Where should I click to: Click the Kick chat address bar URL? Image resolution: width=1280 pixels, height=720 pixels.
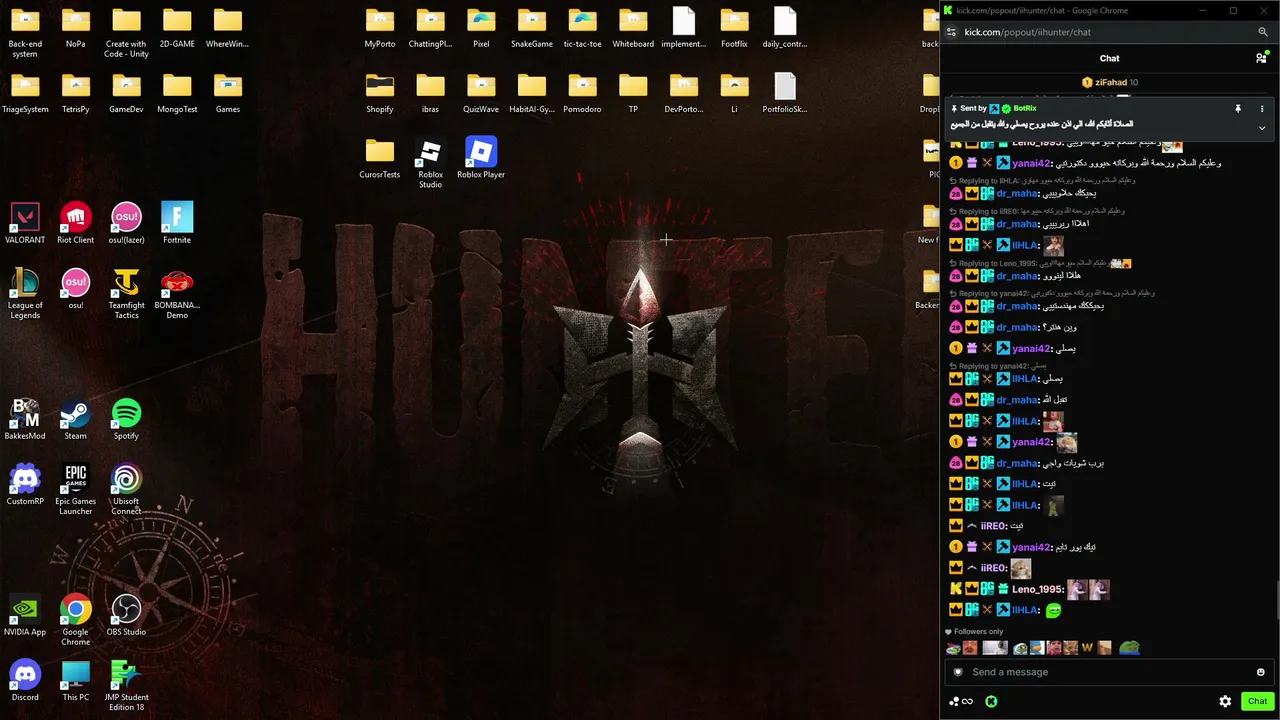(x=1028, y=32)
